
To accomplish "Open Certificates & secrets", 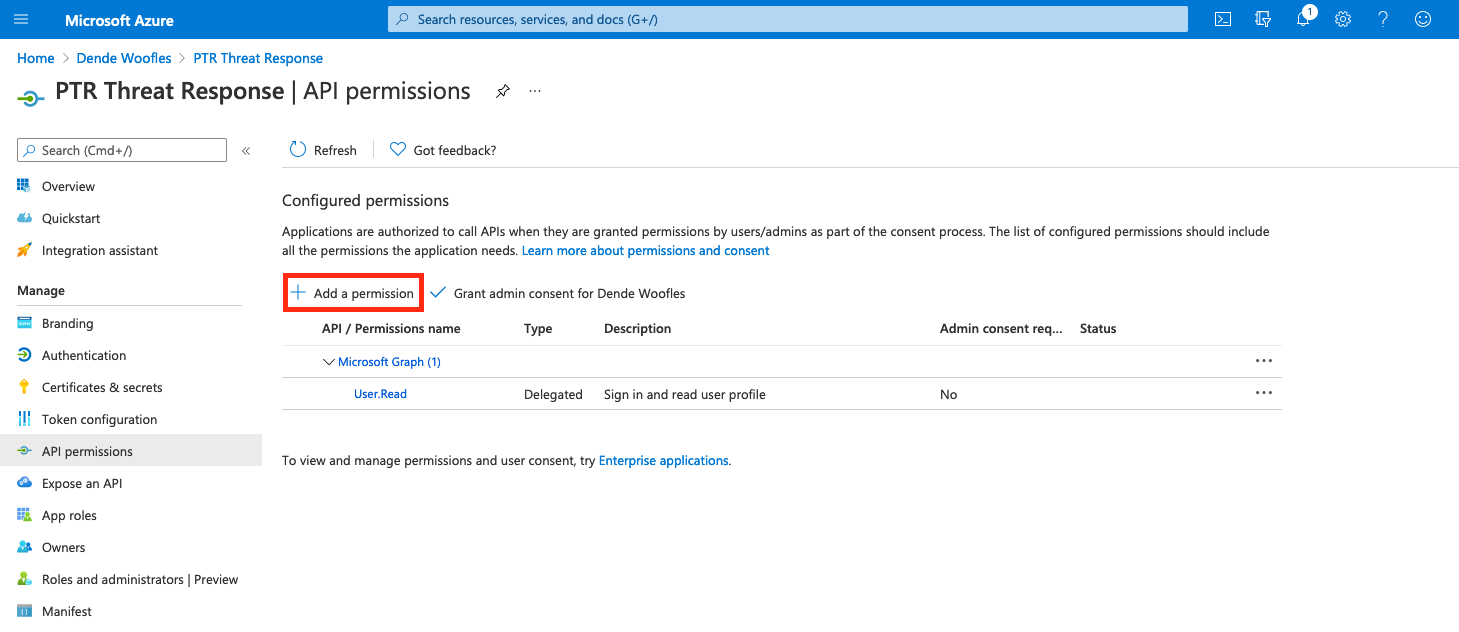I will point(102,387).
